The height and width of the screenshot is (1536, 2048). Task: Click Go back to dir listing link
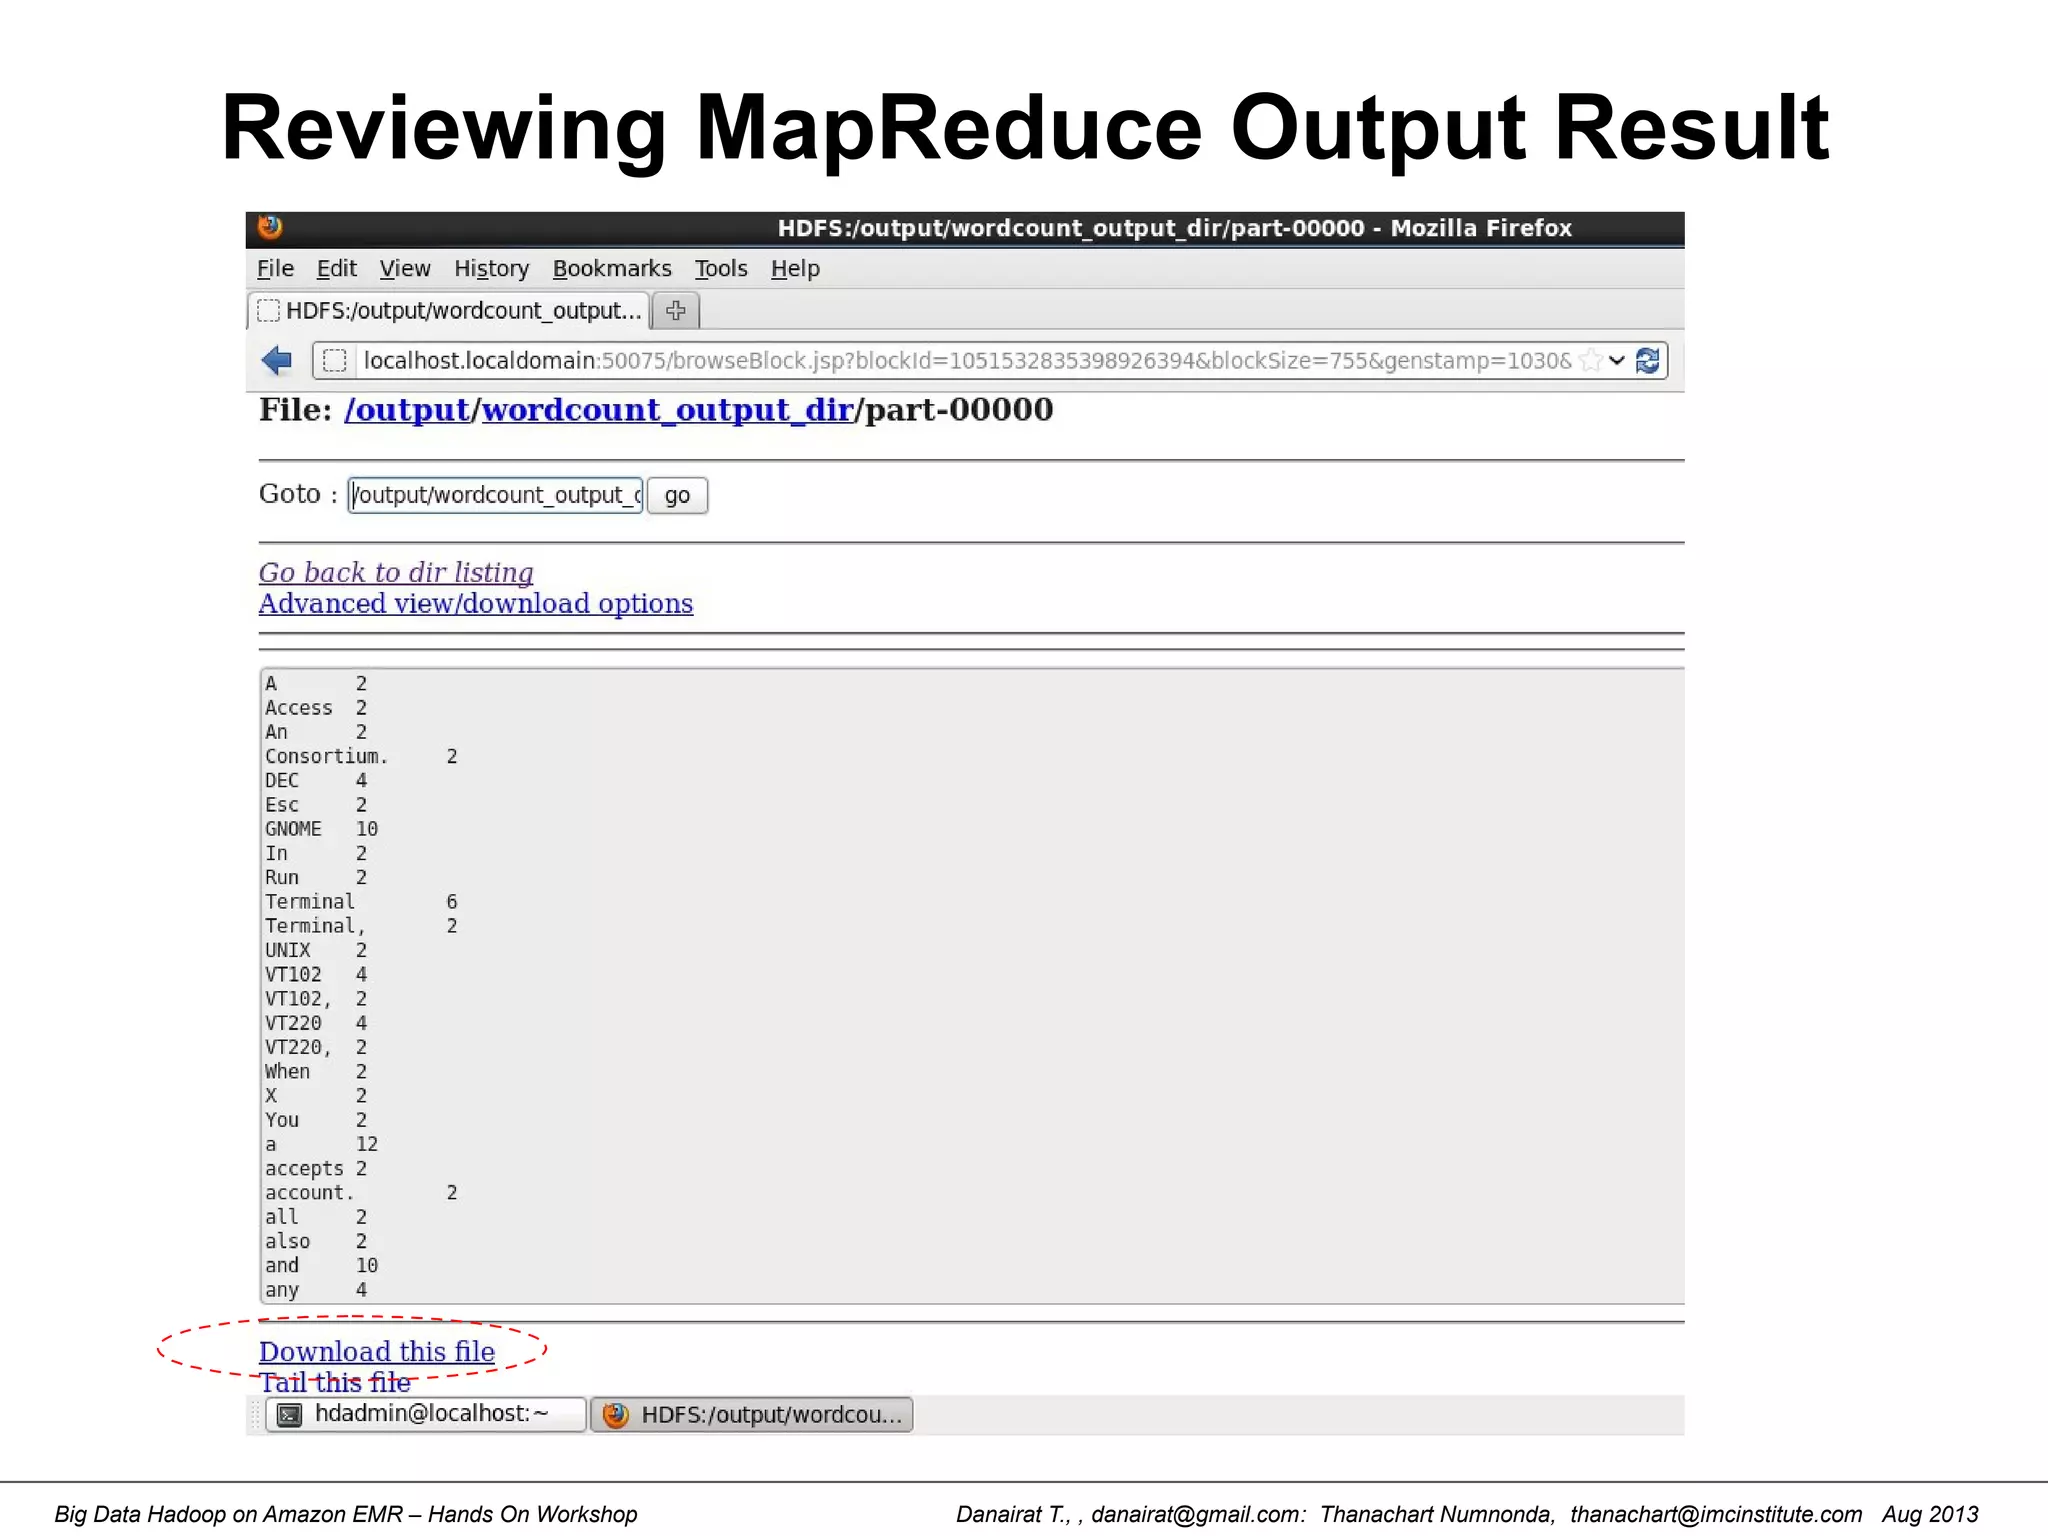tap(396, 572)
